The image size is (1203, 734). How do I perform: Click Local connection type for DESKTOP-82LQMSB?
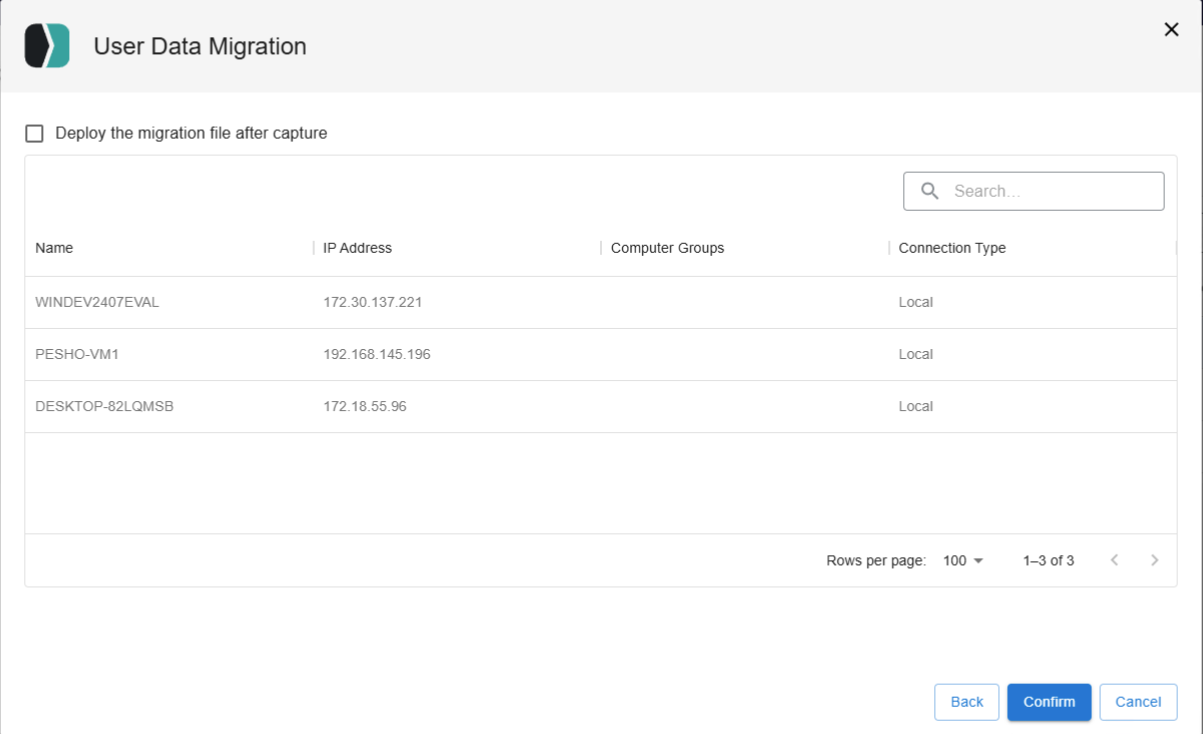915,406
